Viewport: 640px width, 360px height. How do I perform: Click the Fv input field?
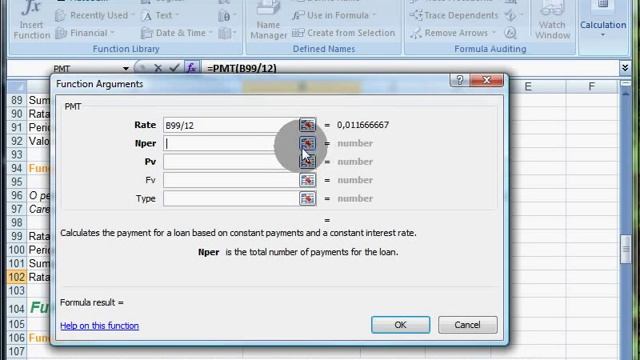[231, 180]
